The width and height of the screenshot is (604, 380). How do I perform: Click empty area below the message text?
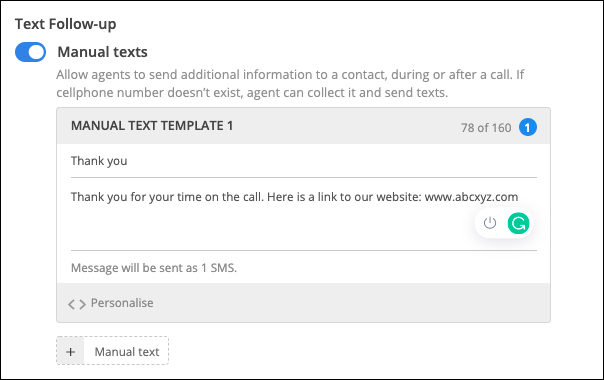pyautogui.click(x=270, y=227)
